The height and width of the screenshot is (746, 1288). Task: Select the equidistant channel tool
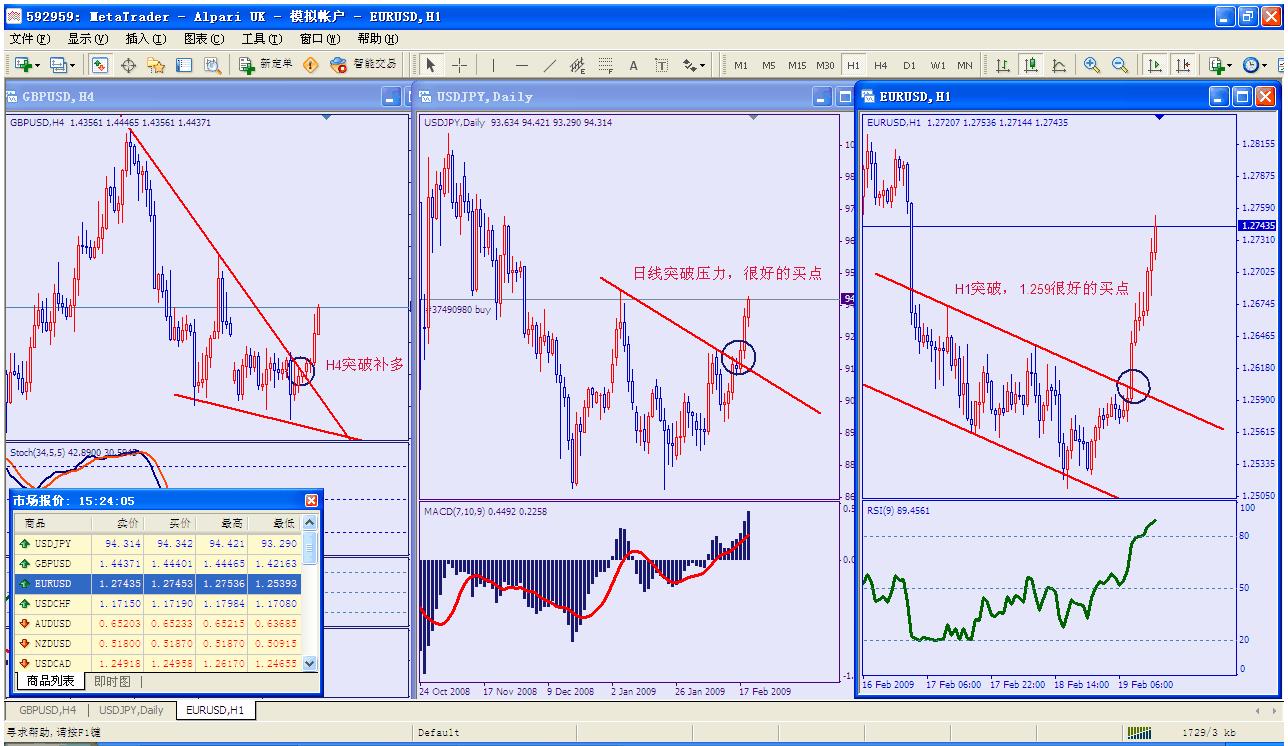click(577, 65)
